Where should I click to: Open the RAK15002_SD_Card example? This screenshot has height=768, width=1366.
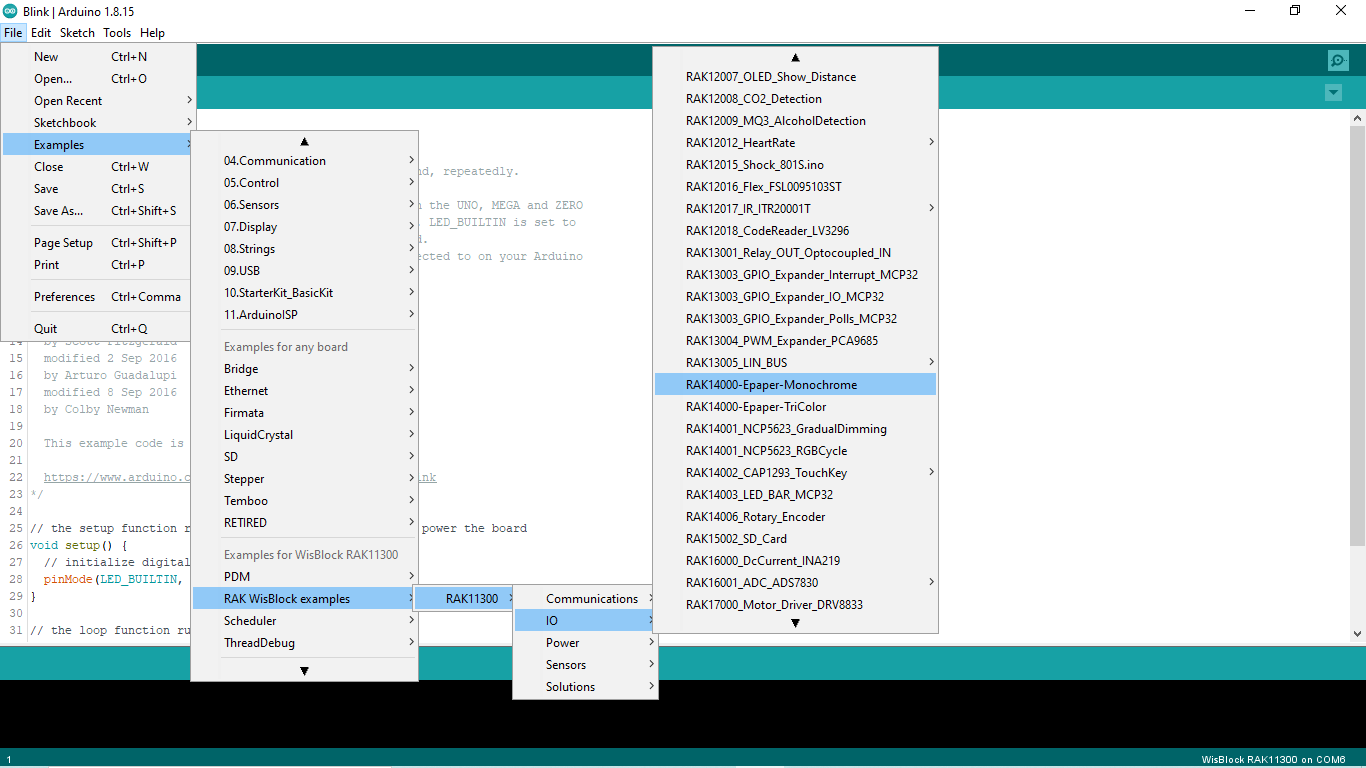[795, 539]
